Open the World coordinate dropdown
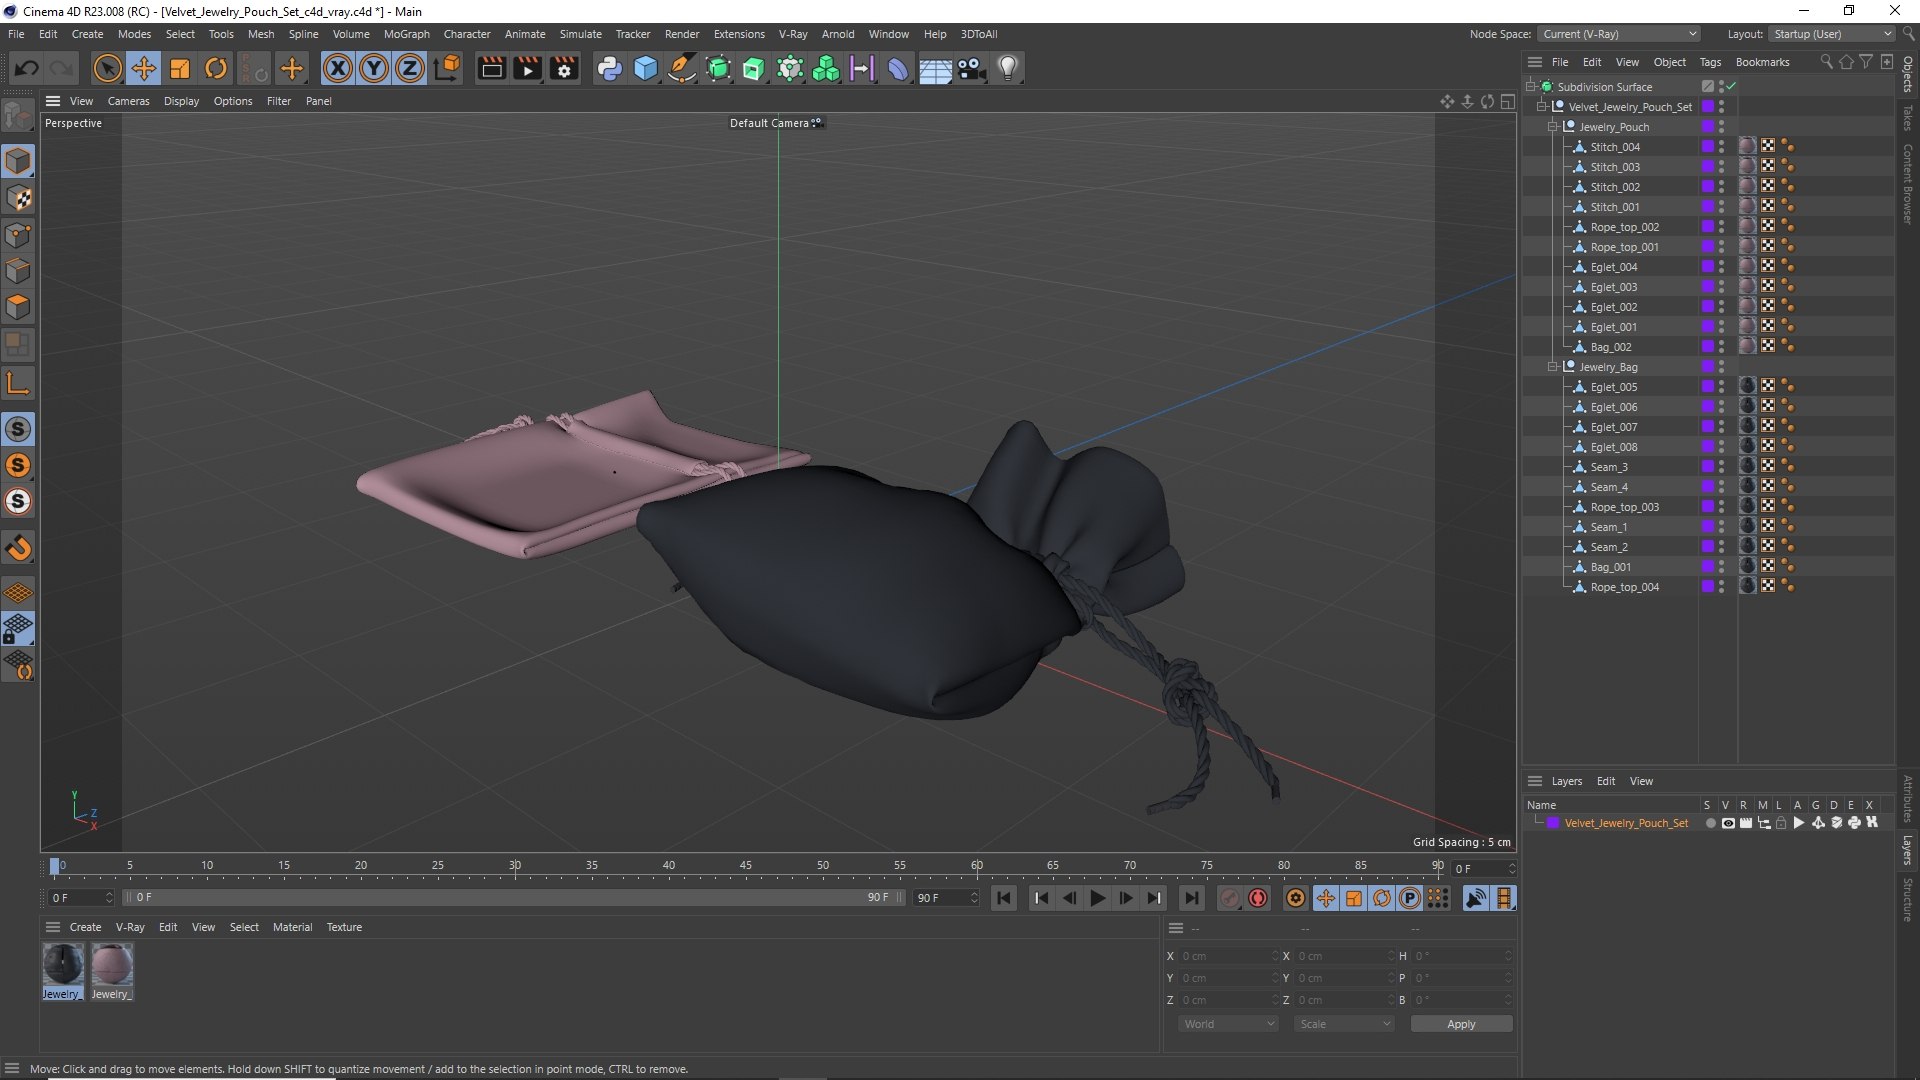1920x1080 pixels. pos(1228,1024)
